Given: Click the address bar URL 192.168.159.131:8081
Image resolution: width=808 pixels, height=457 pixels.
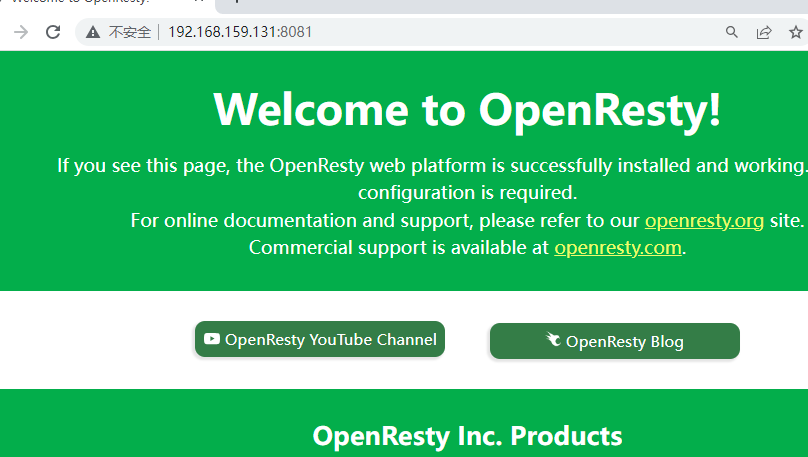Looking at the screenshot, I should click(240, 32).
